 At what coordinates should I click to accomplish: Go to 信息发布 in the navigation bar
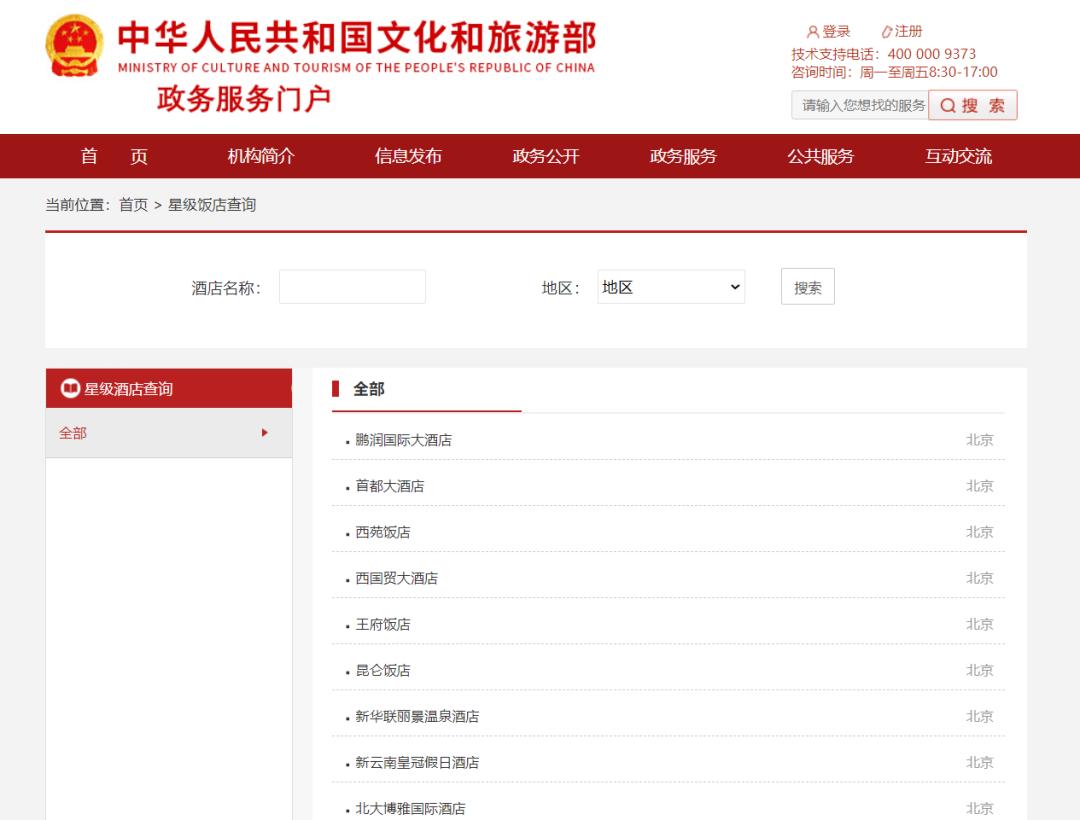pyautogui.click(x=408, y=156)
